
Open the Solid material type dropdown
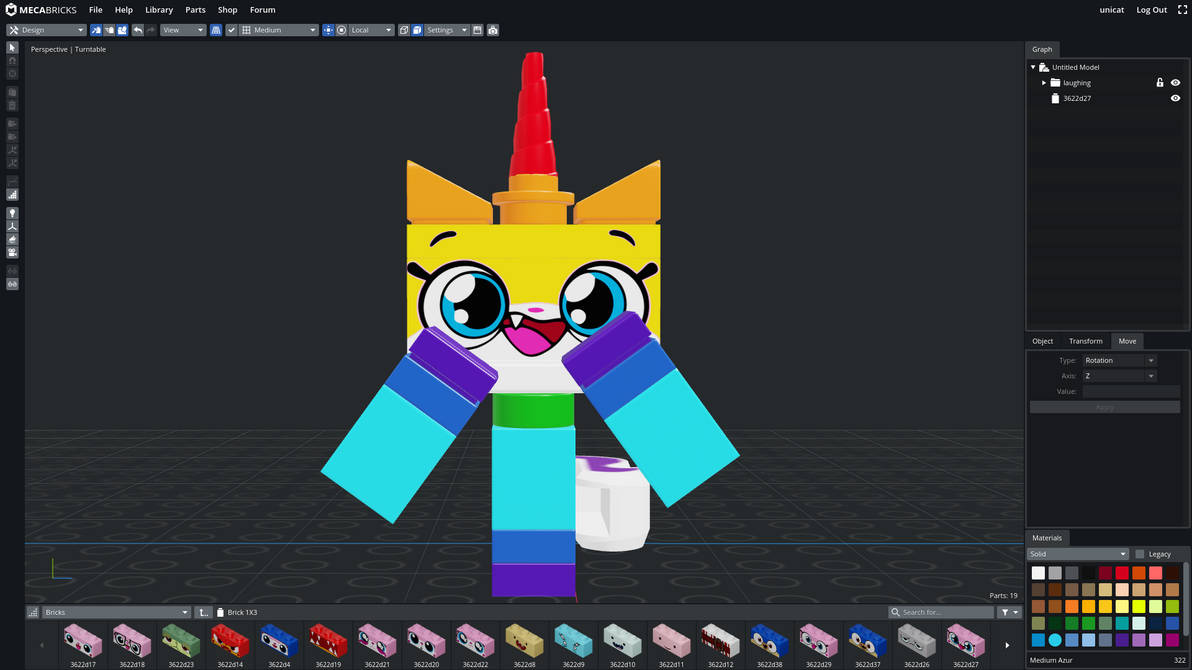(x=1077, y=554)
